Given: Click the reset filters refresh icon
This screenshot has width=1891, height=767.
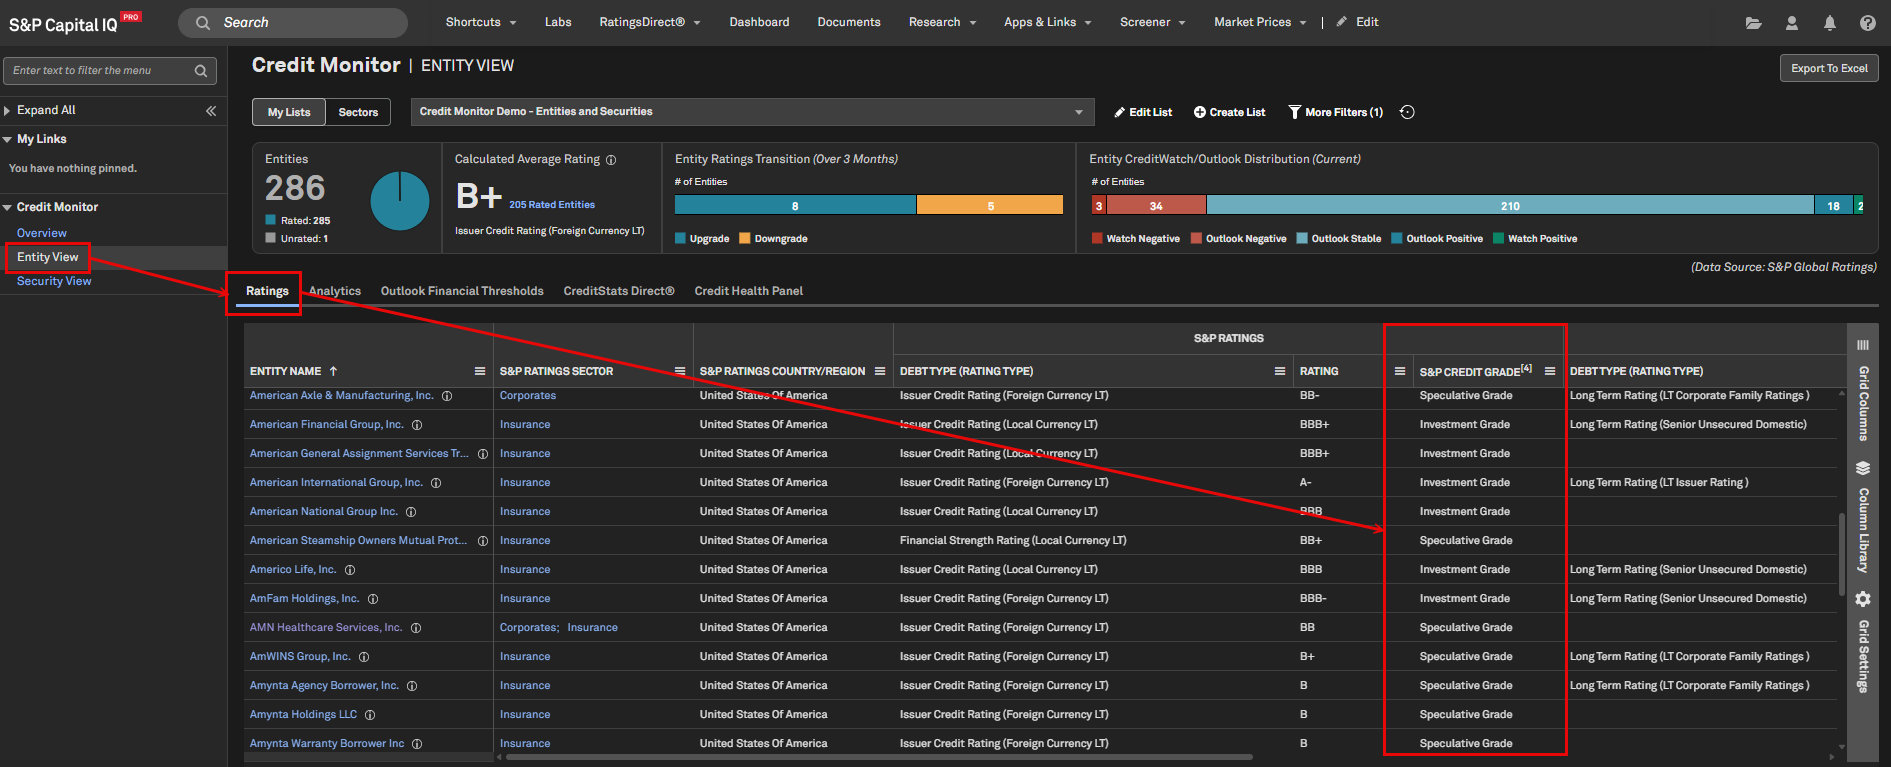Looking at the screenshot, I should [1407, 112].
